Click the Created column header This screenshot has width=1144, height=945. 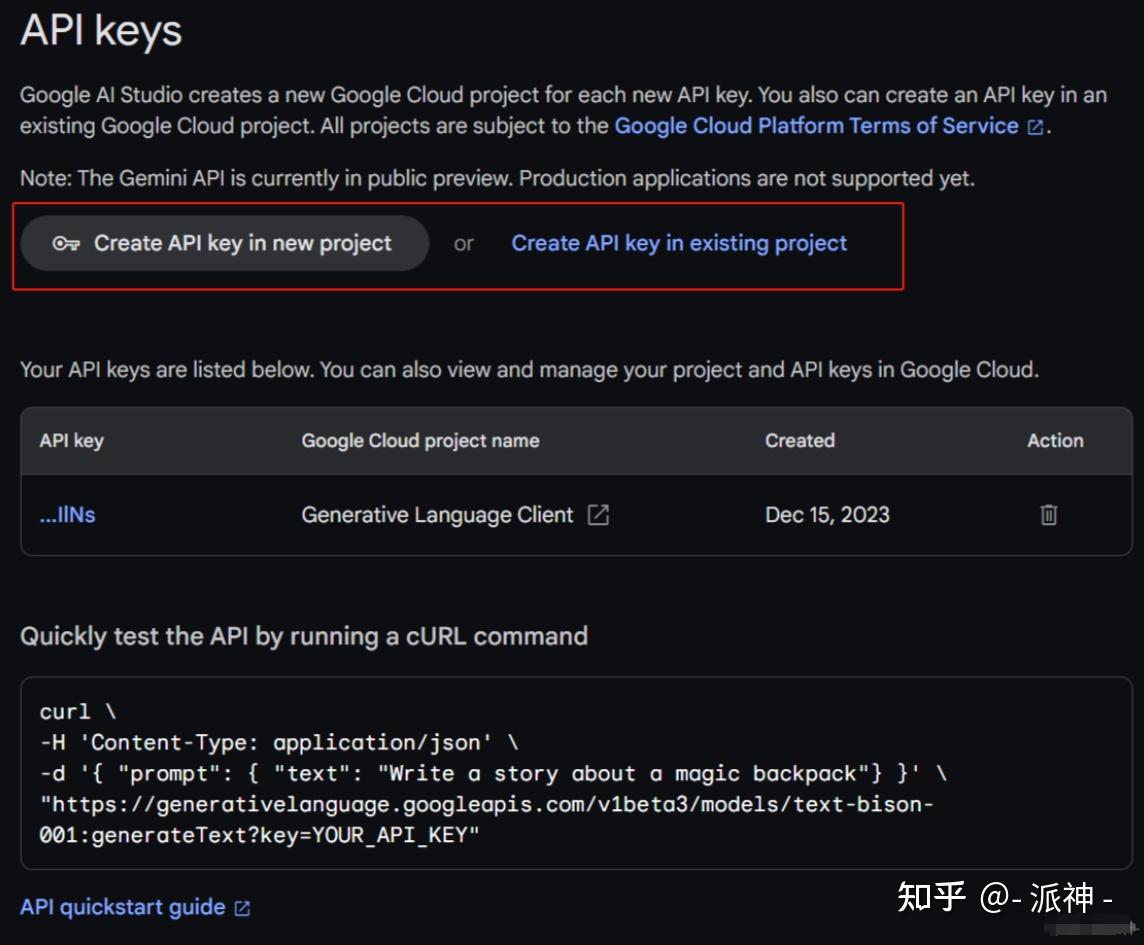[x=799, y=440]
